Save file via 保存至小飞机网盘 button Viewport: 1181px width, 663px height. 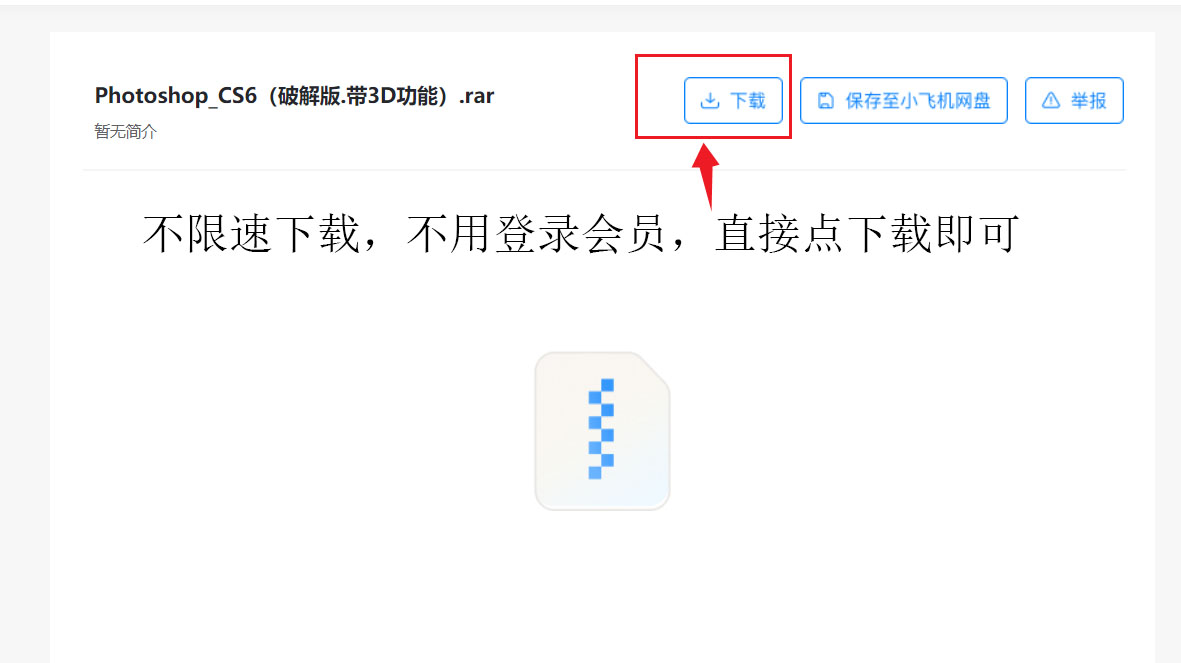[x=904, y=100]
